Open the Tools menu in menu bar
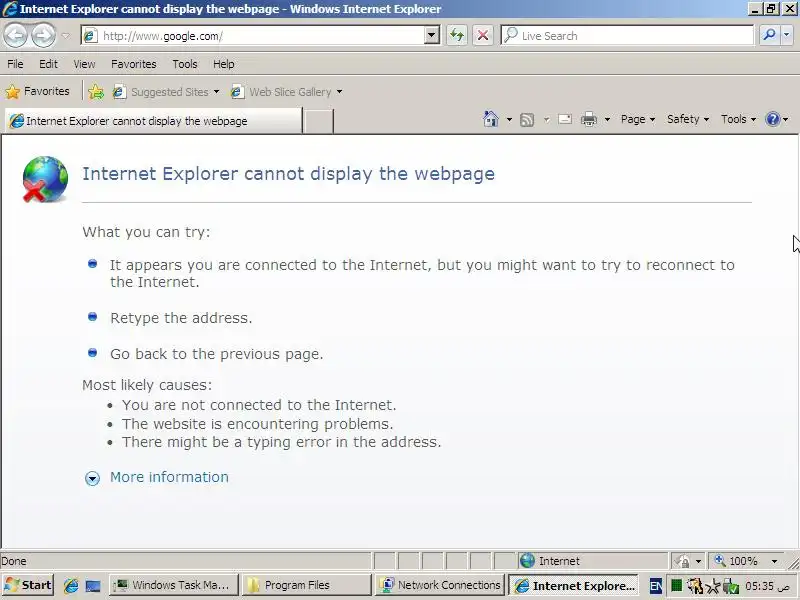 tap(185, 64)
